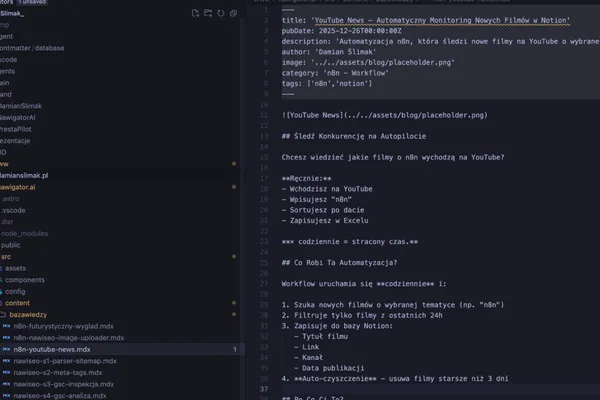600x400 pixels.
Task: Click the modified dot on bazawiedzy folder
Action: (x=234, y=314)
